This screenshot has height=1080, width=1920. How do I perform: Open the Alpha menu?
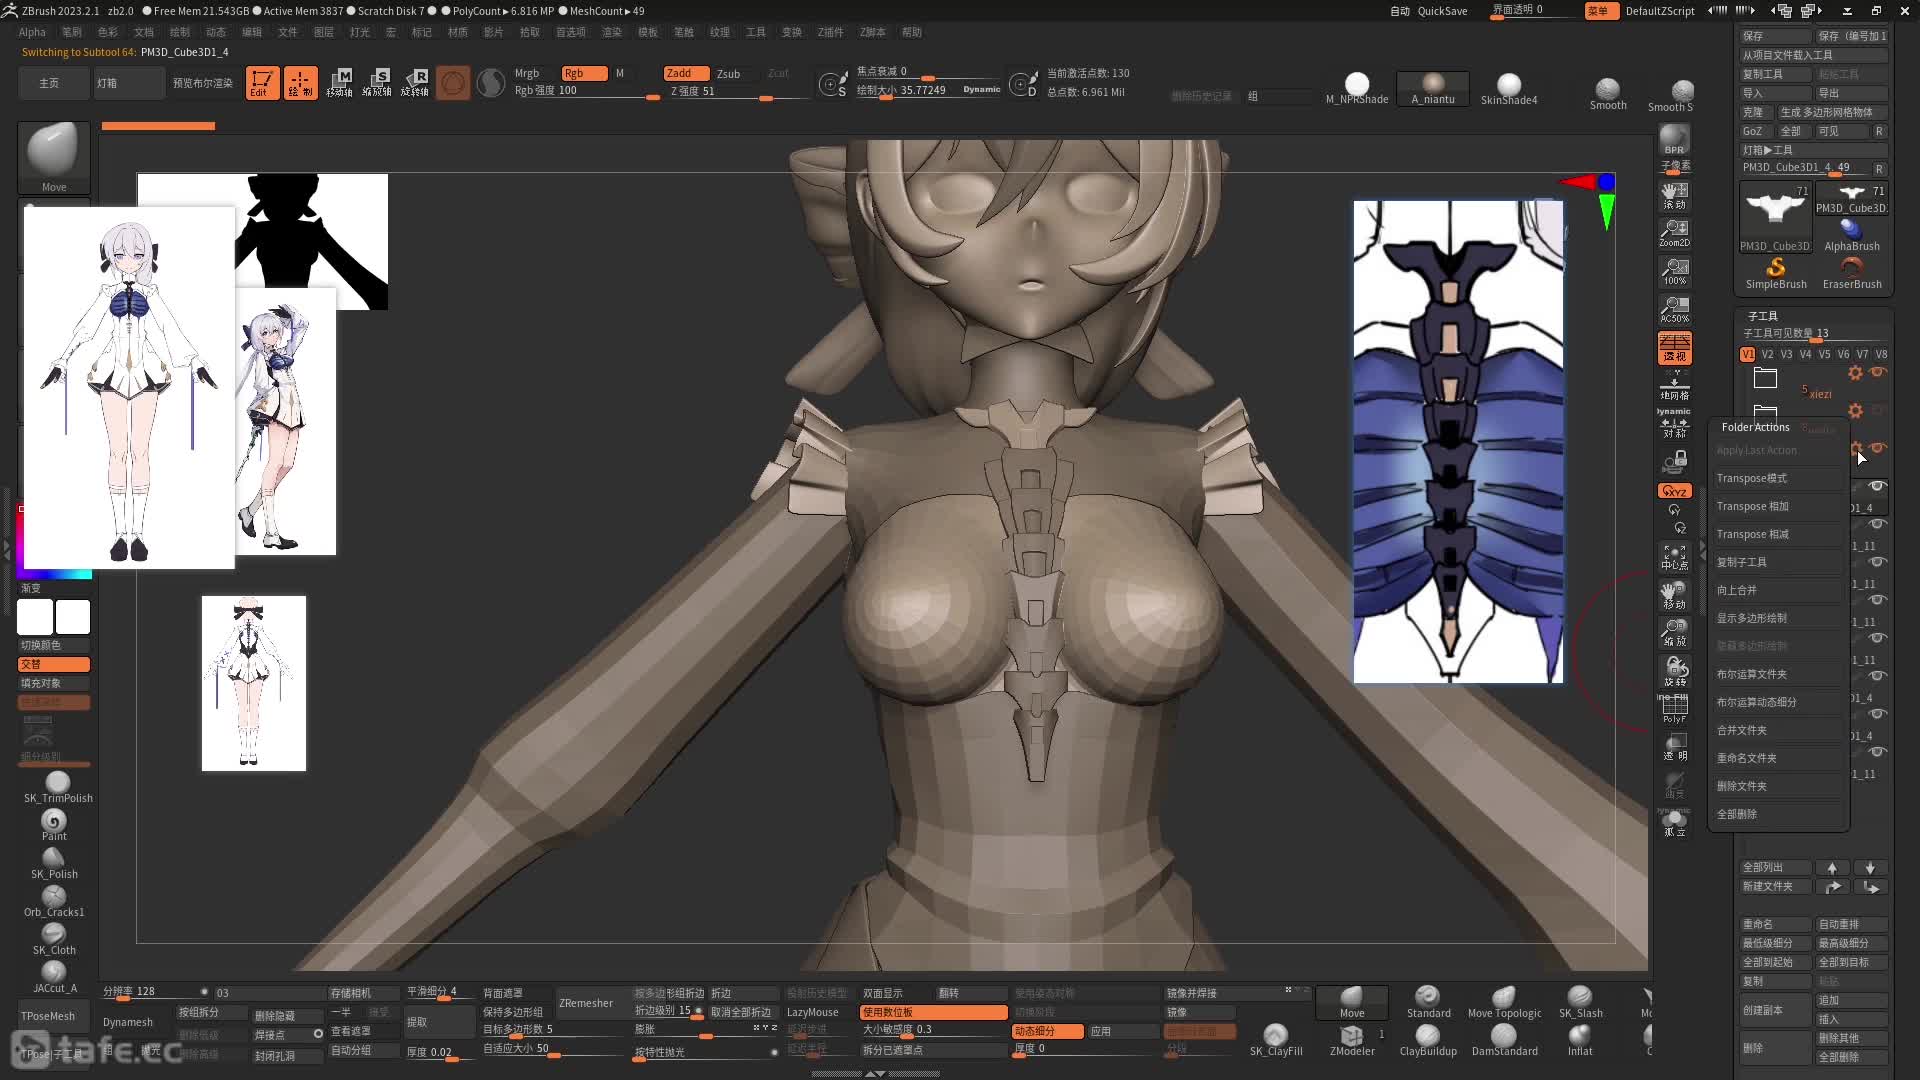(32, 32)
